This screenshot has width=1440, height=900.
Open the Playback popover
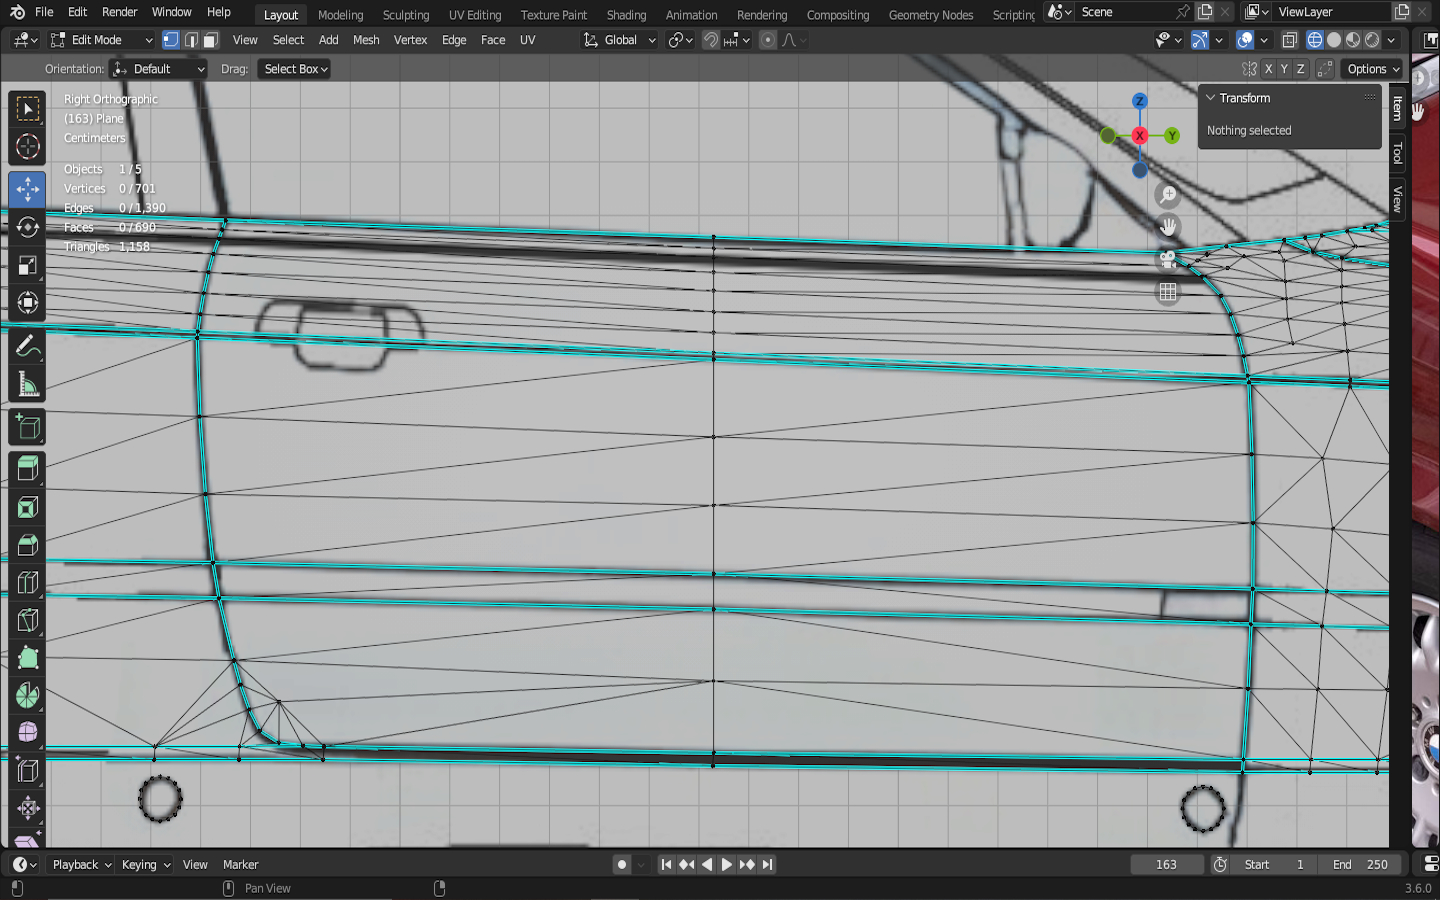81,865
